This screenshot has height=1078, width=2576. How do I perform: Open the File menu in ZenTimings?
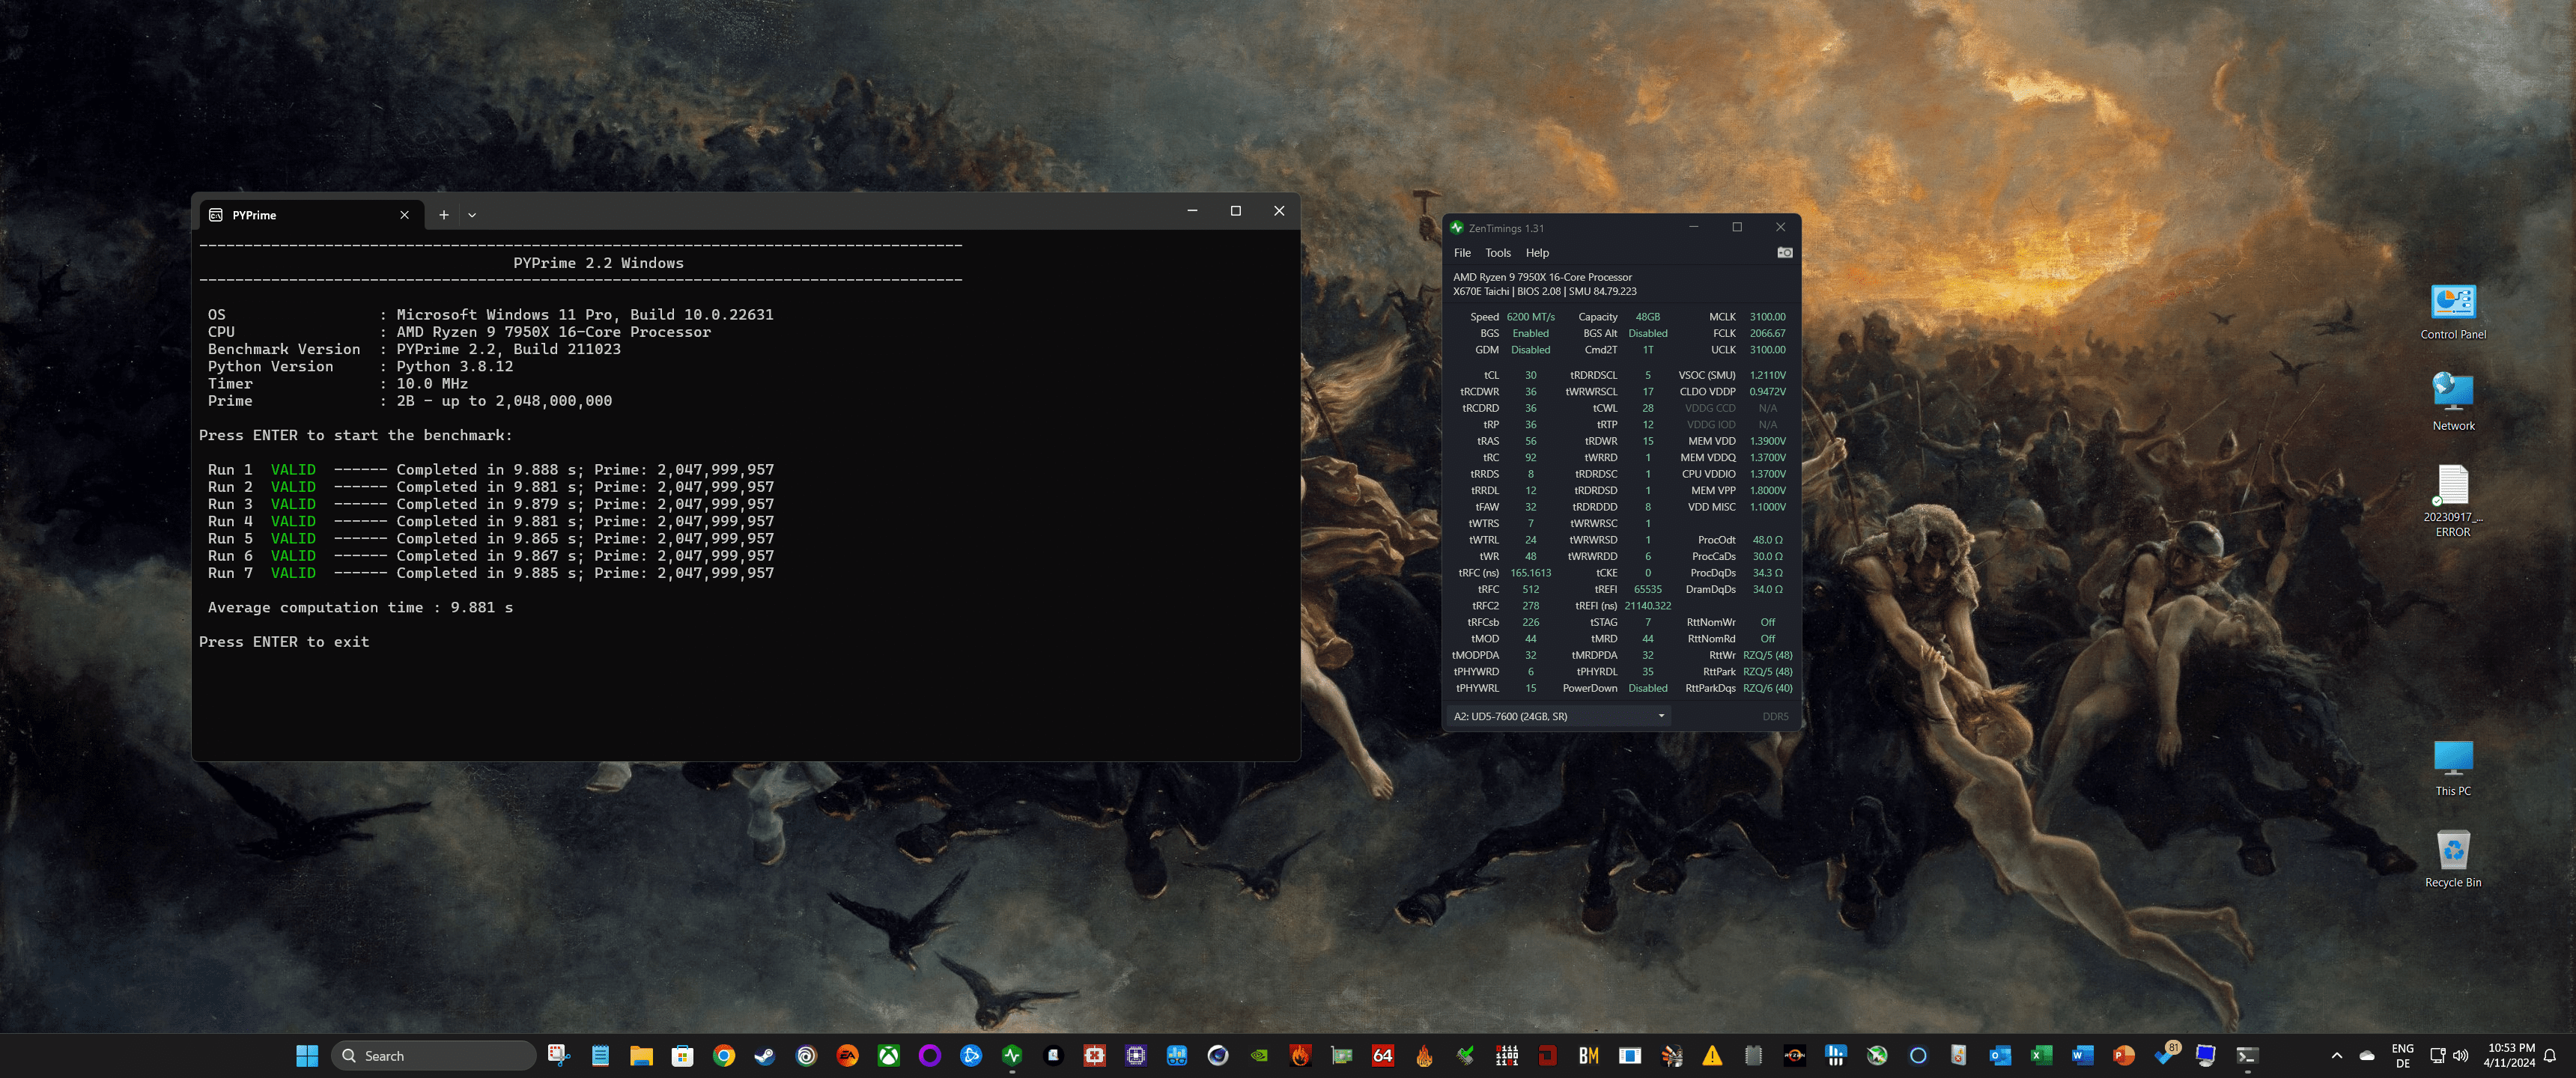point(1462,253)
